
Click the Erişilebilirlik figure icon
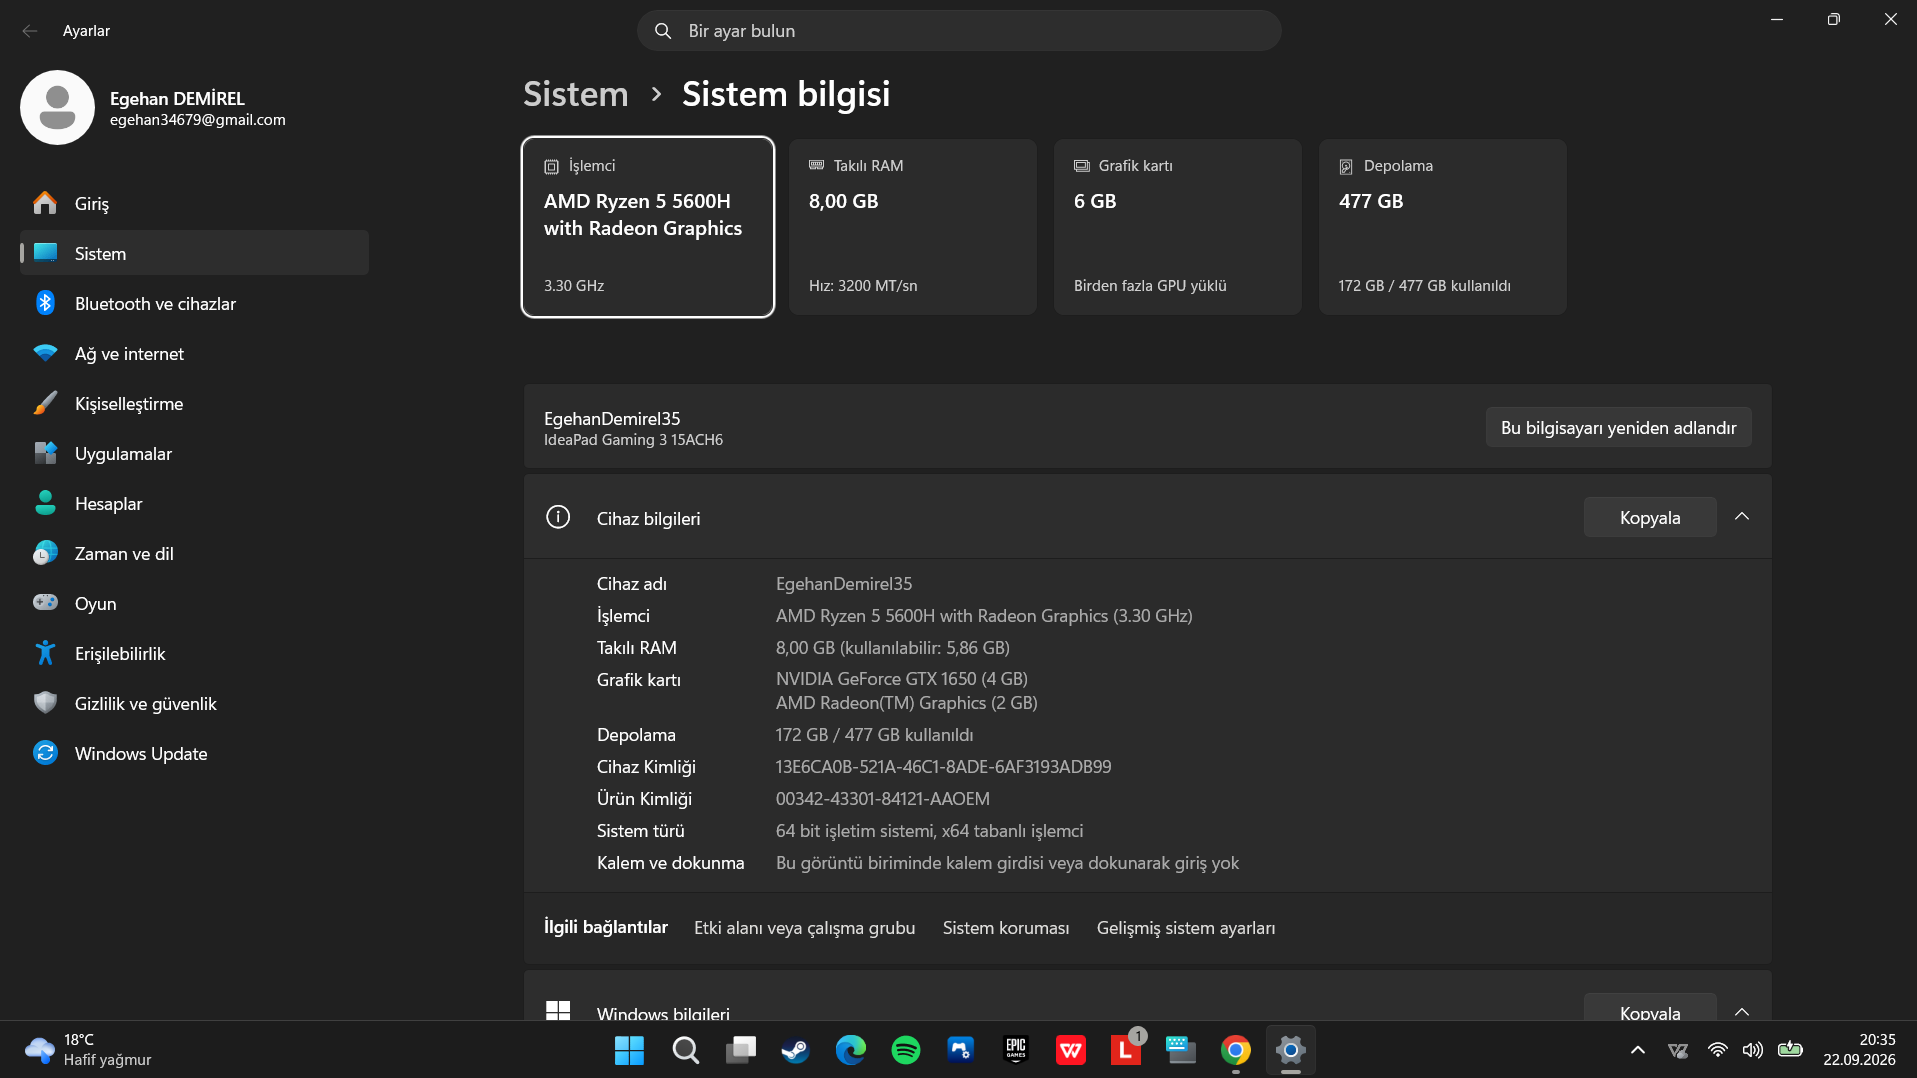[x=45, y=653]
